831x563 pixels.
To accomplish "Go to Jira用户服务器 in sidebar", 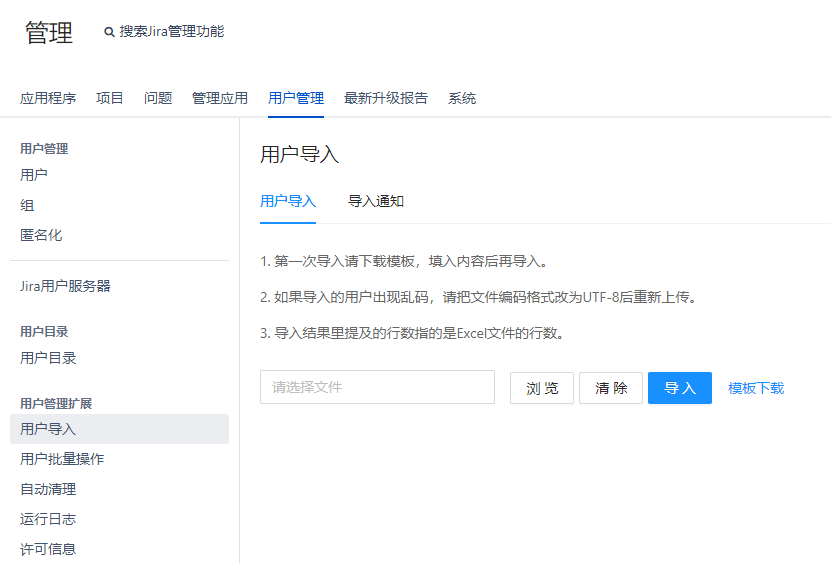I will [65, 286].
